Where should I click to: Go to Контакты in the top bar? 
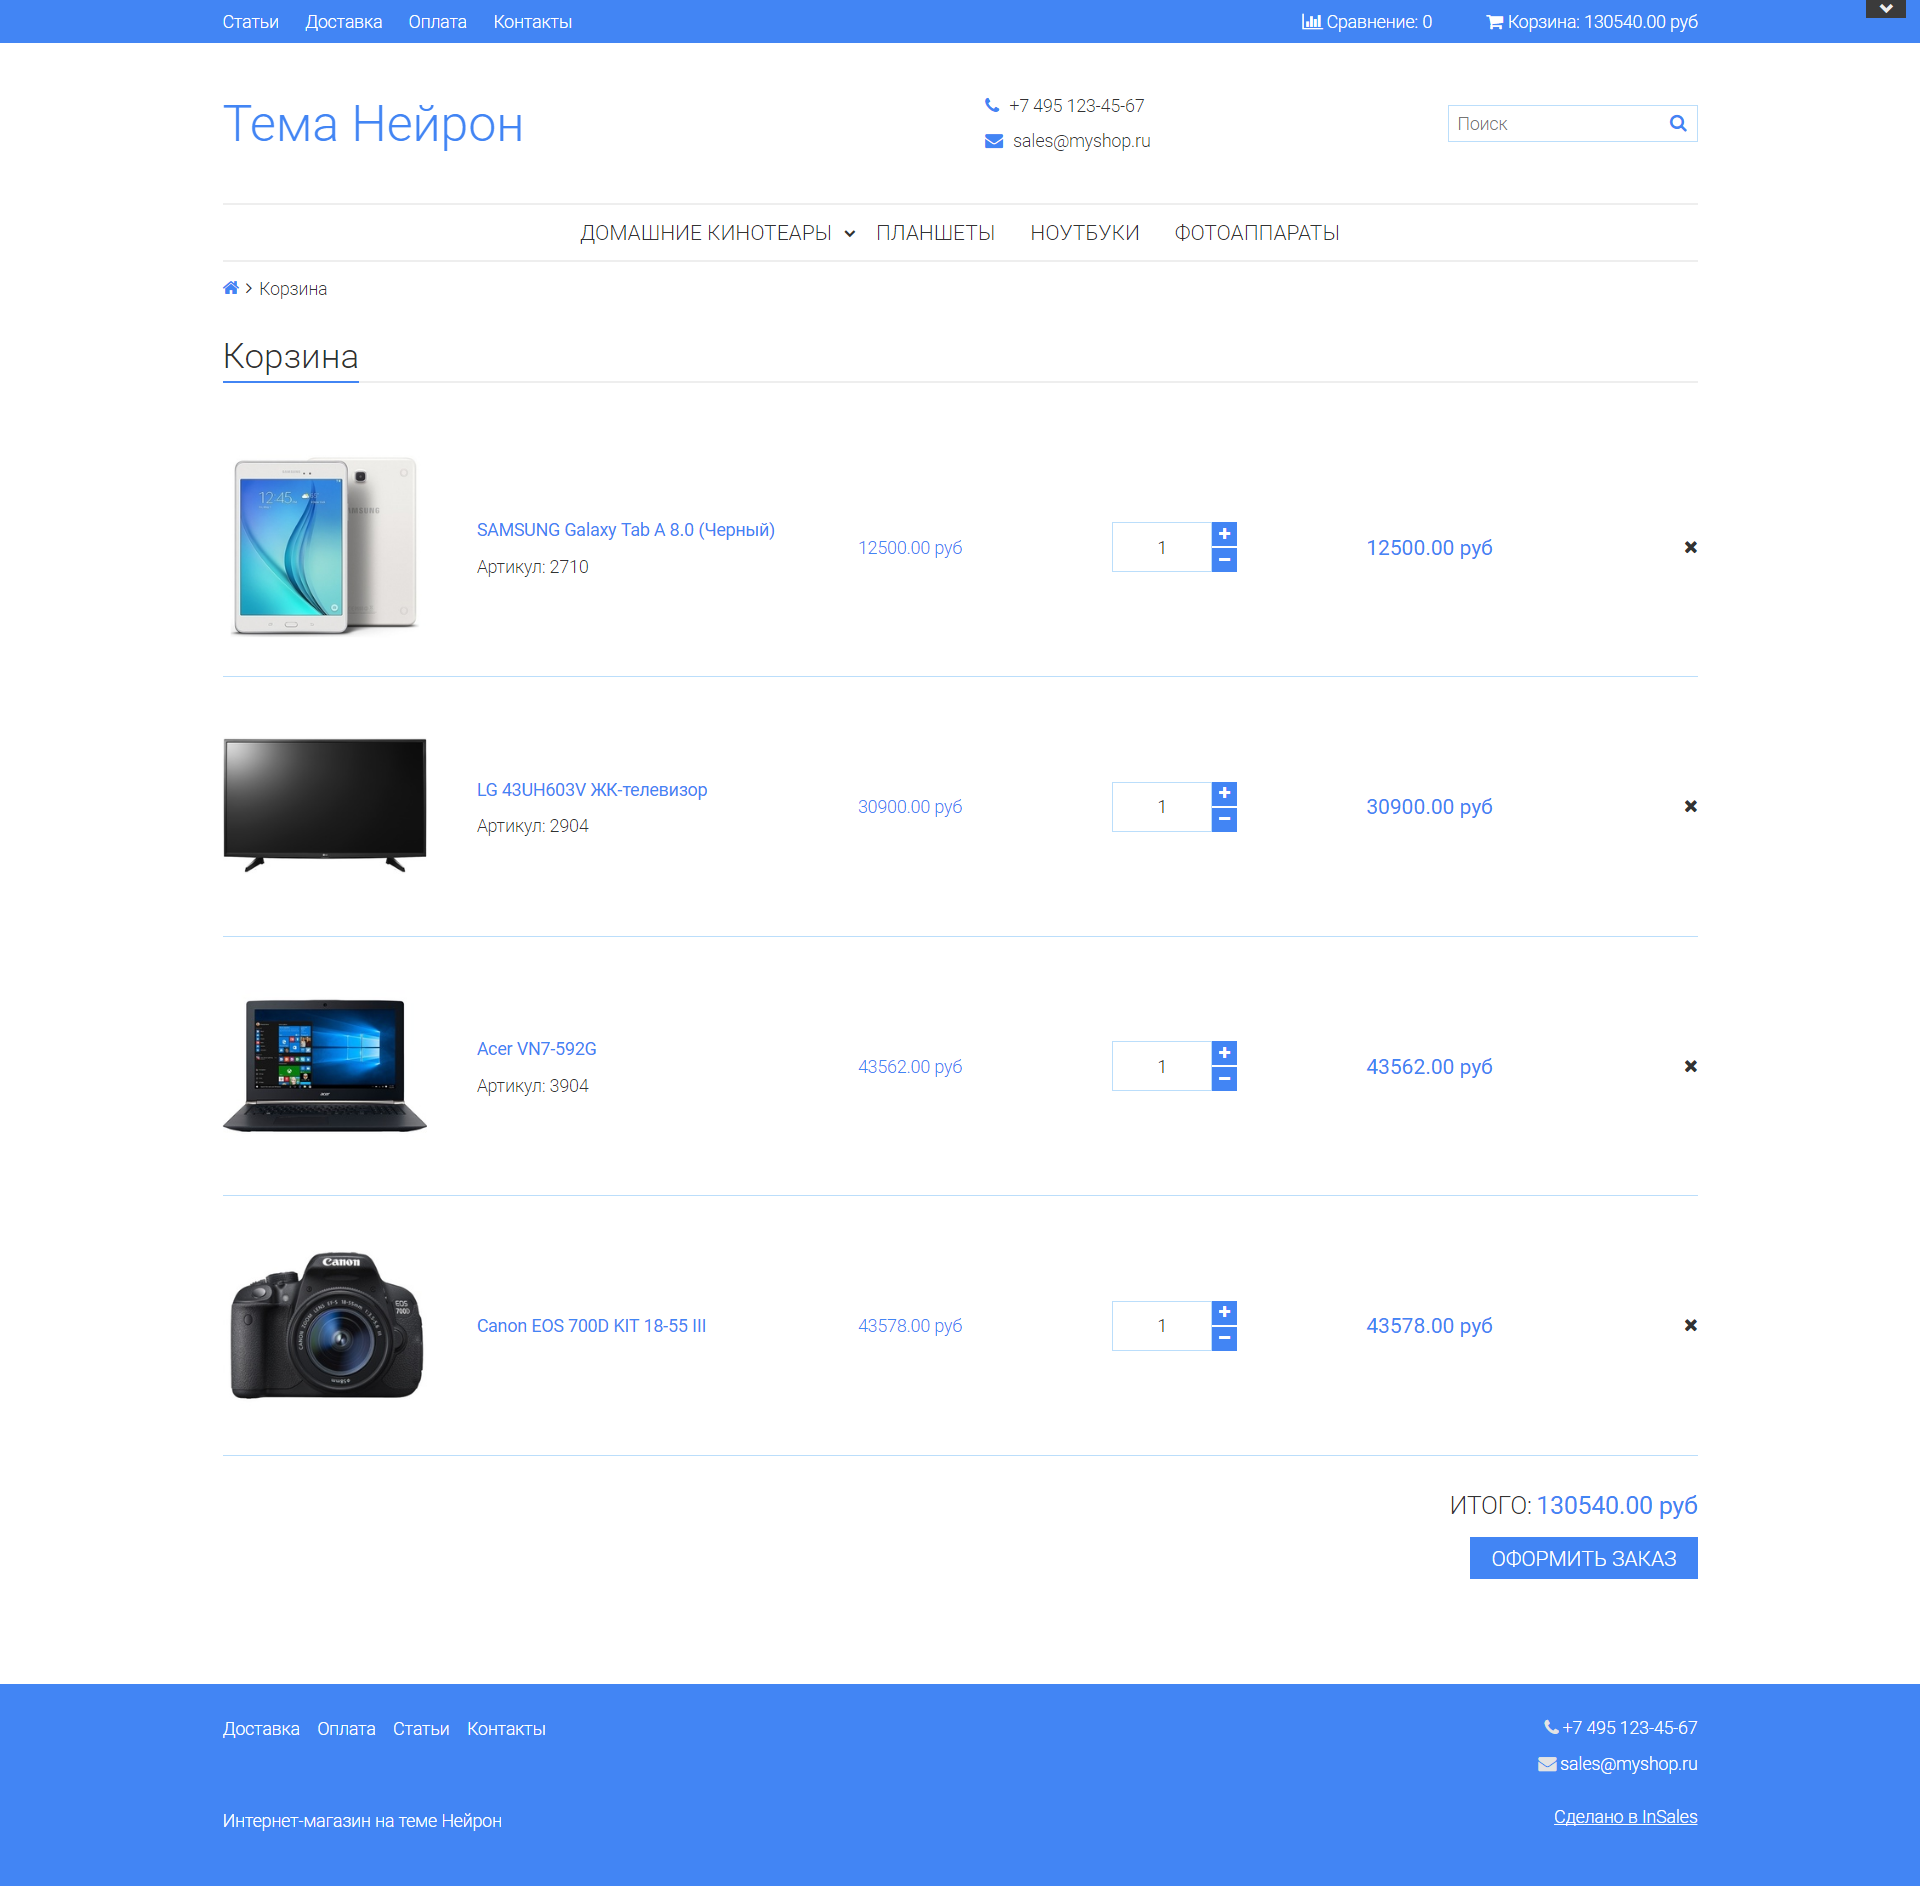pos(533,22)
